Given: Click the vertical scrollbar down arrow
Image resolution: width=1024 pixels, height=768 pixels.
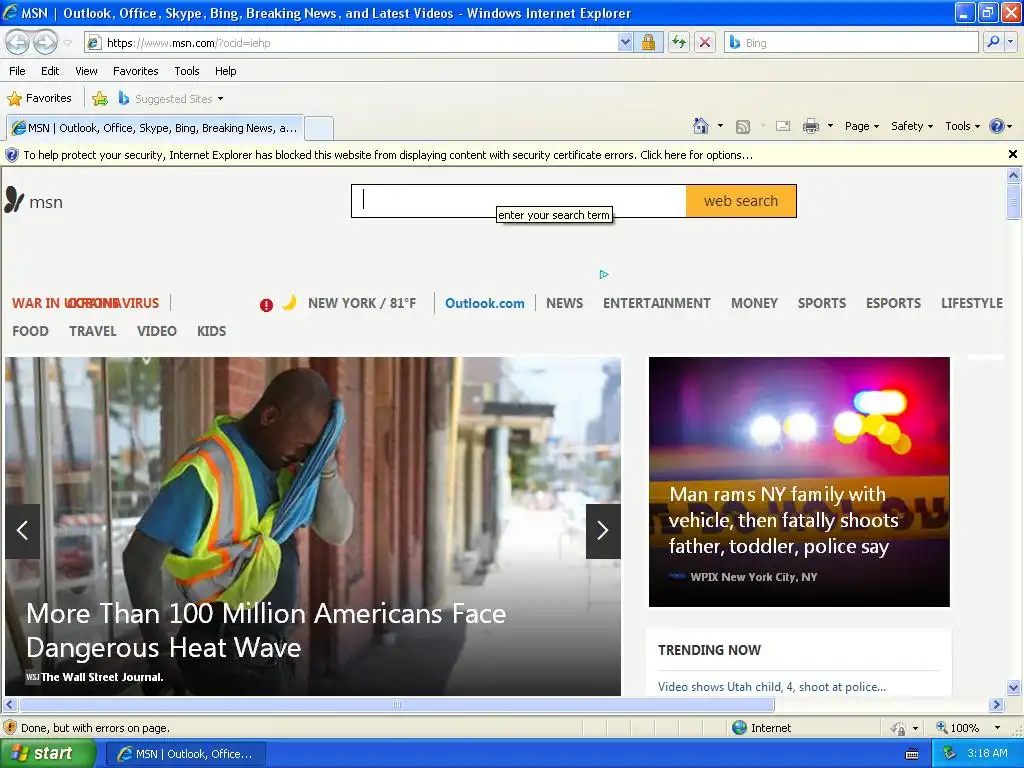Looking at the screenshot, I should (x=1014, y=687).
